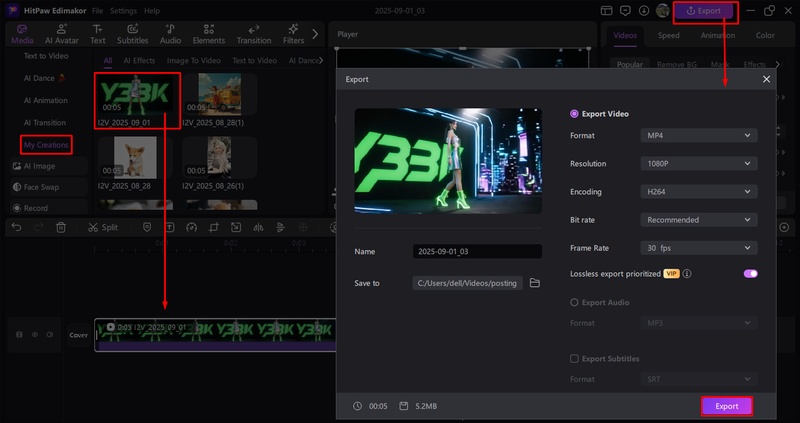Screen dimensions: 800x423
Task: Open AI Image sidebar section
Action: (49, 166)
